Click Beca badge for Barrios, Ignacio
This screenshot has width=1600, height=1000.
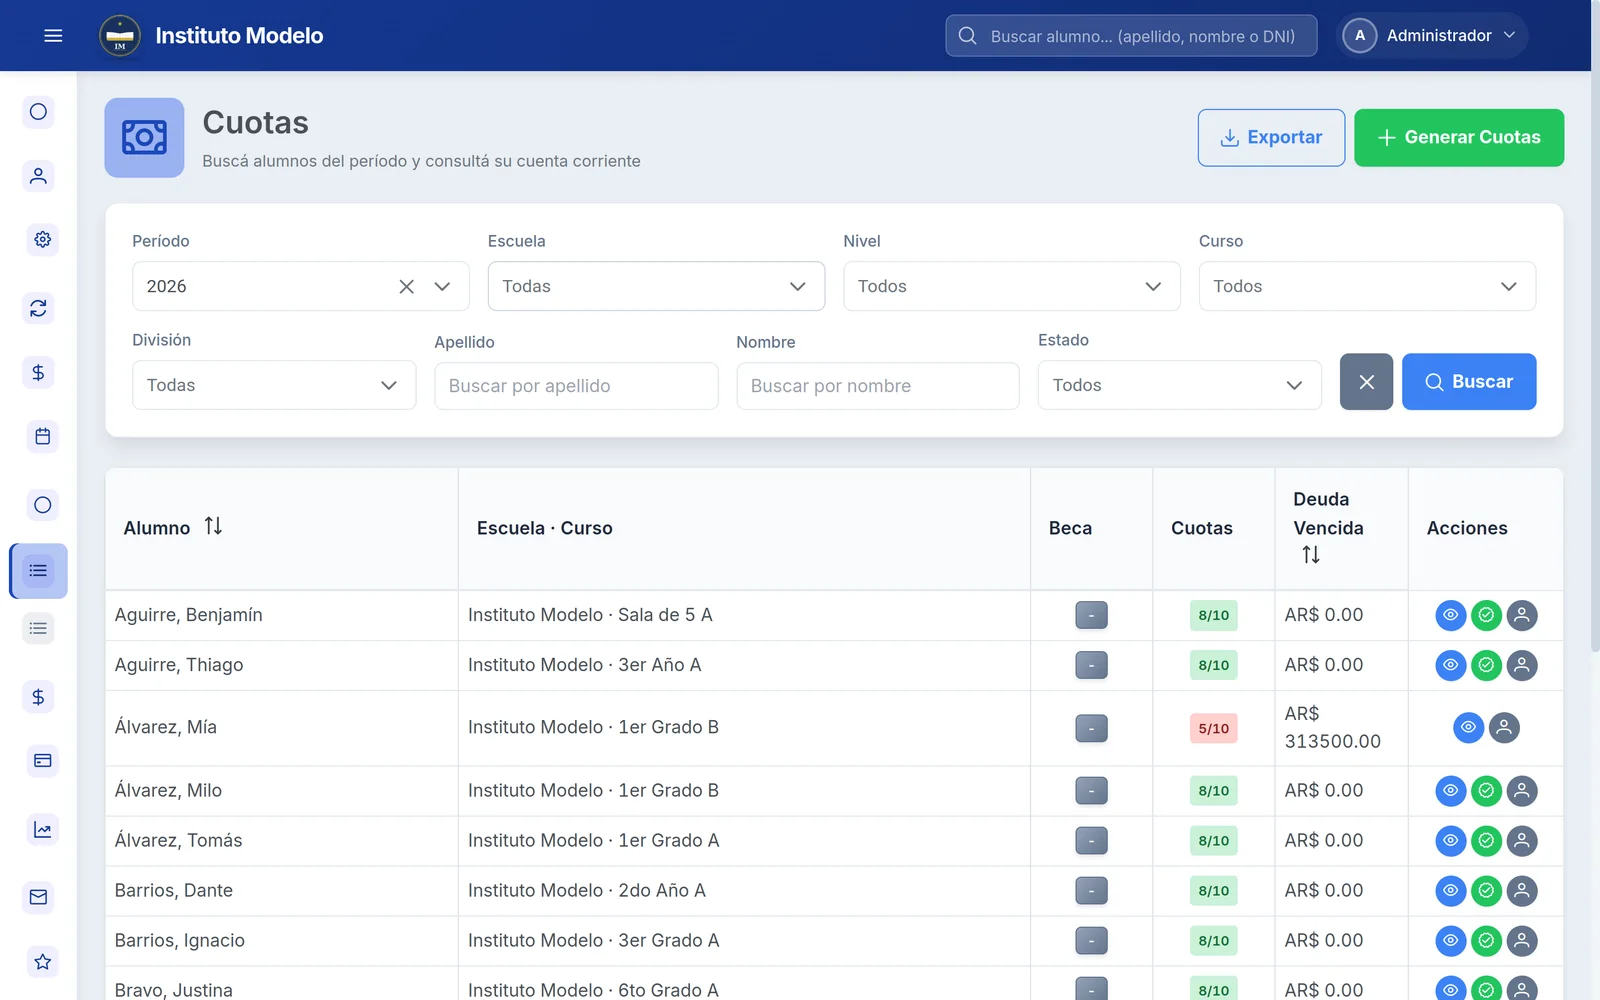(1091, 941)
